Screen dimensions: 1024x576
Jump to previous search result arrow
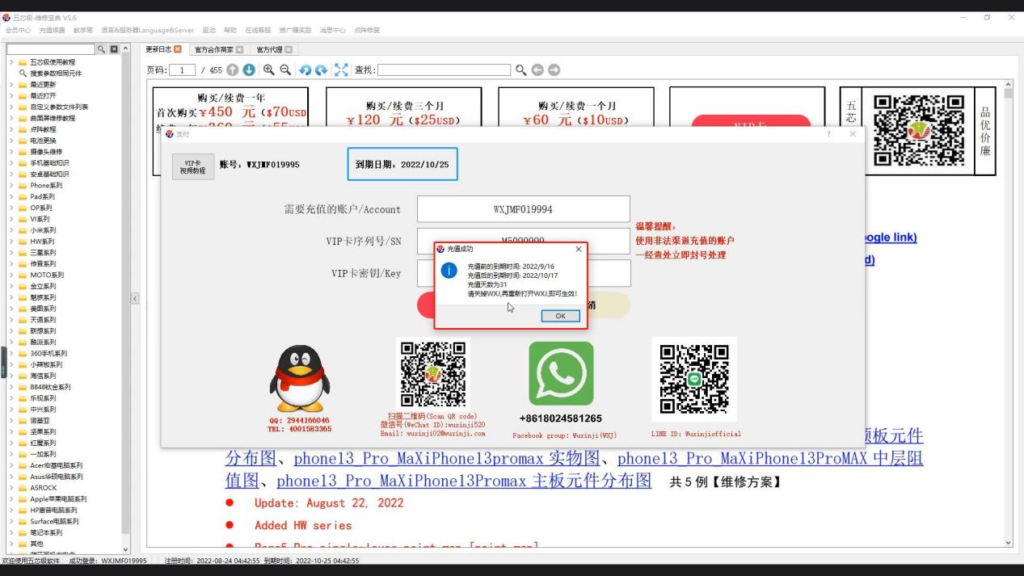tap(537, 70)
